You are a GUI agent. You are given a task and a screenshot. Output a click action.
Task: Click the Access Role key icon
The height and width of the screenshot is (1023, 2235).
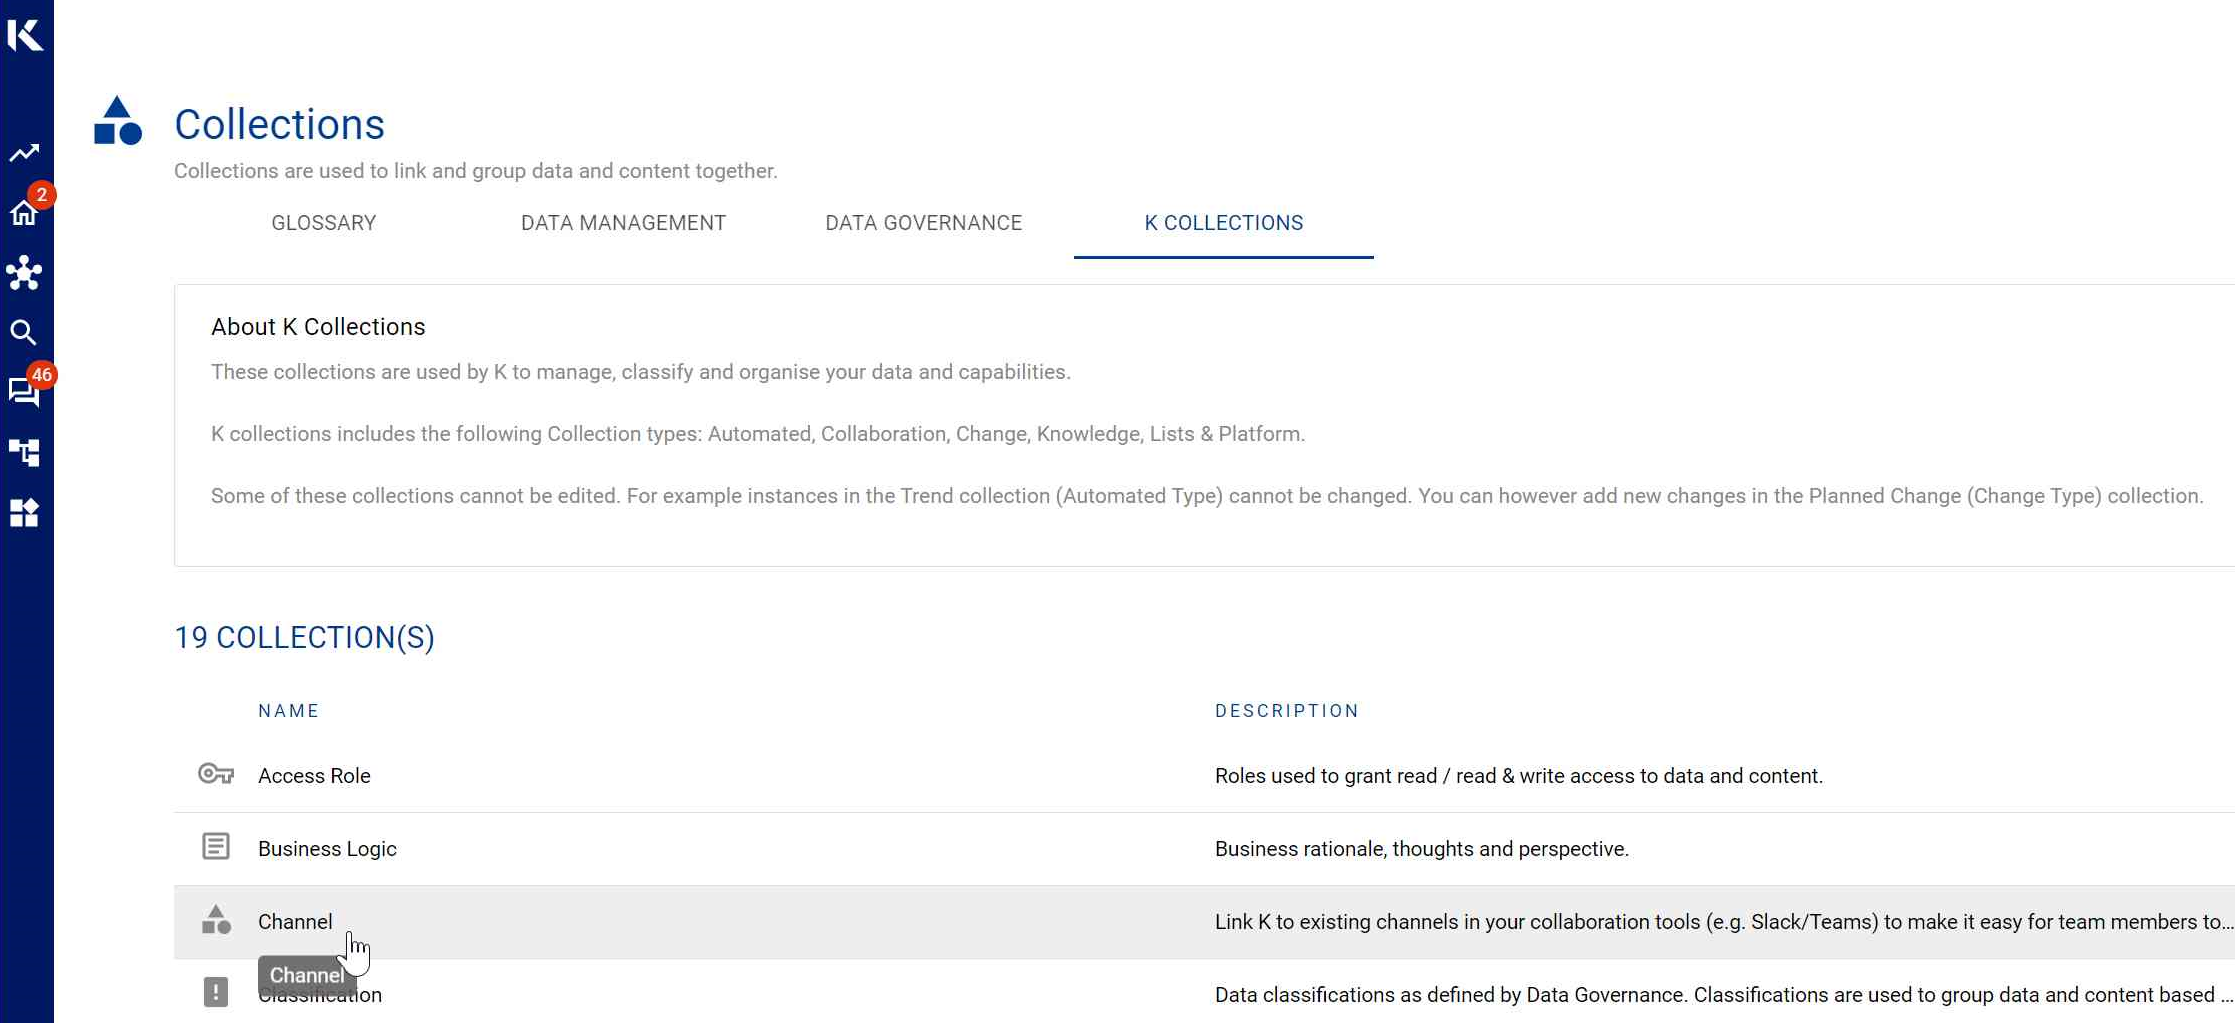(x=215, y=775)
